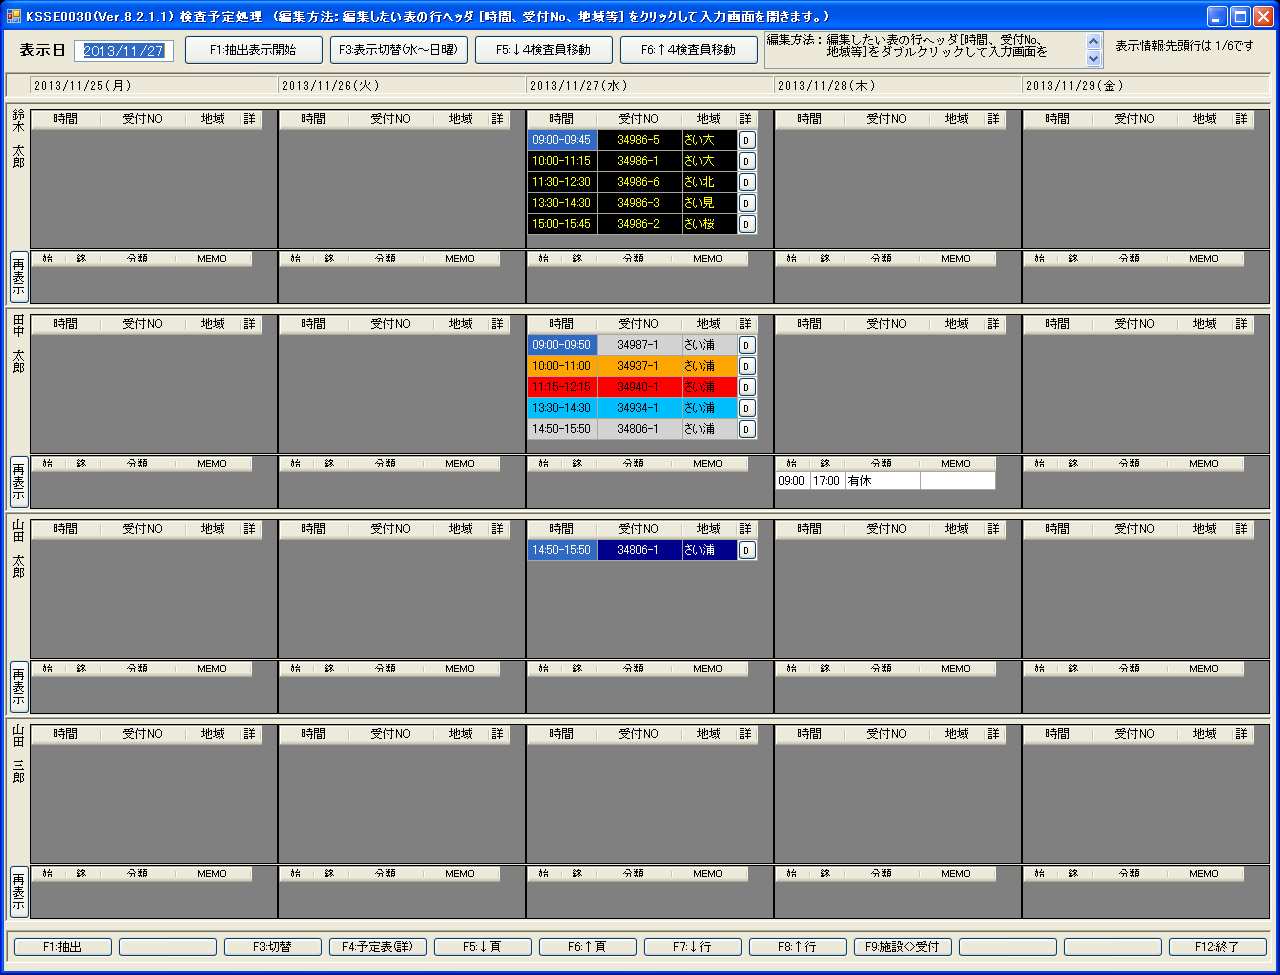
Task: Click the 表示日 date input field
Action: (x=124, y=51)
